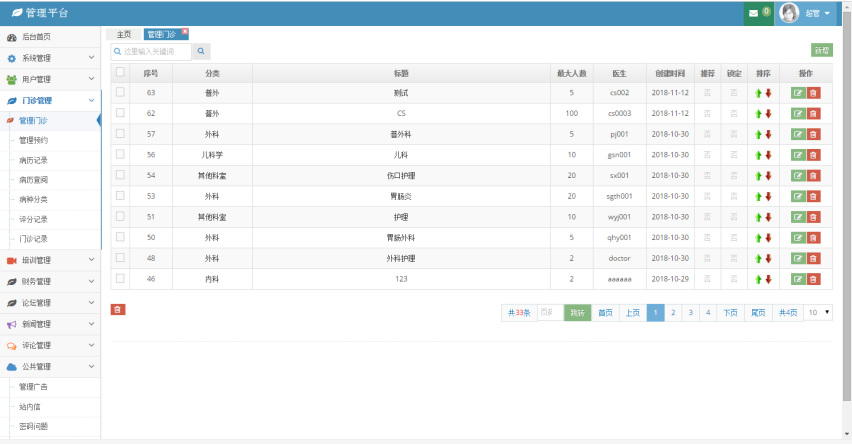
Task: Move row 57 down with the red arrow
Action: coord(768,135)
